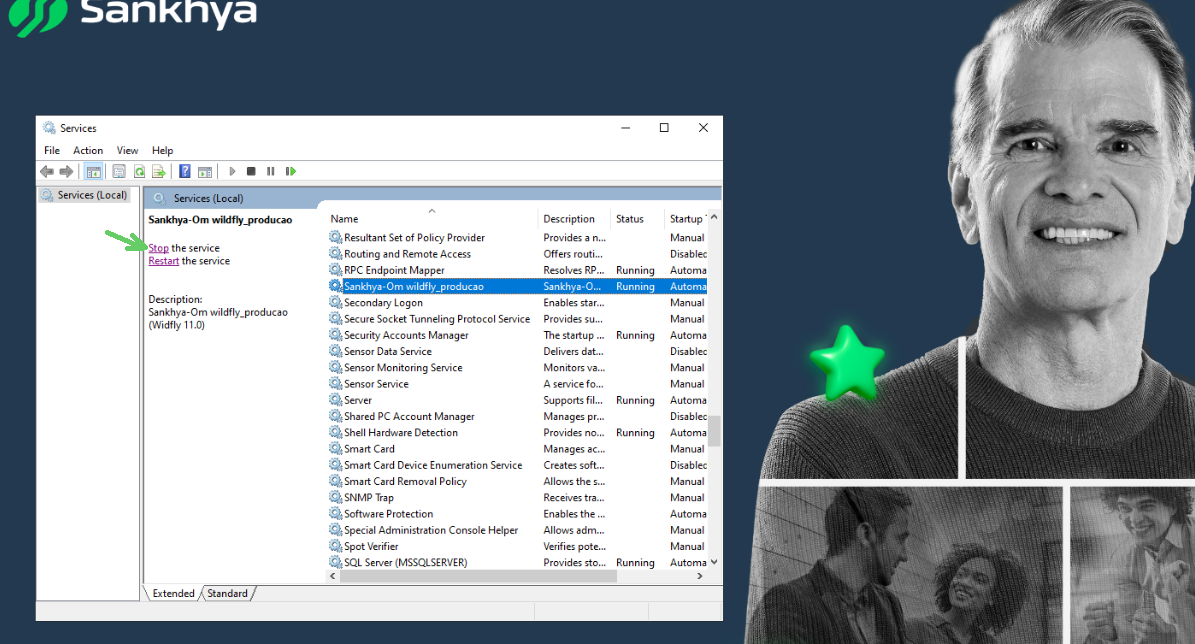1195x644 pixels.
Task: Click the Pause Service toolbar icon
Action: tap(271, 171)
